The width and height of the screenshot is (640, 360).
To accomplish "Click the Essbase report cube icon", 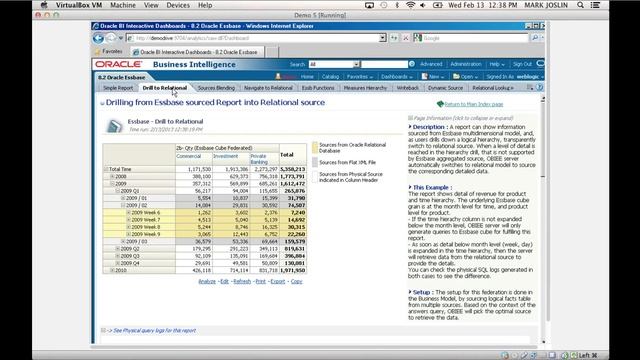I will click(114, 125).
